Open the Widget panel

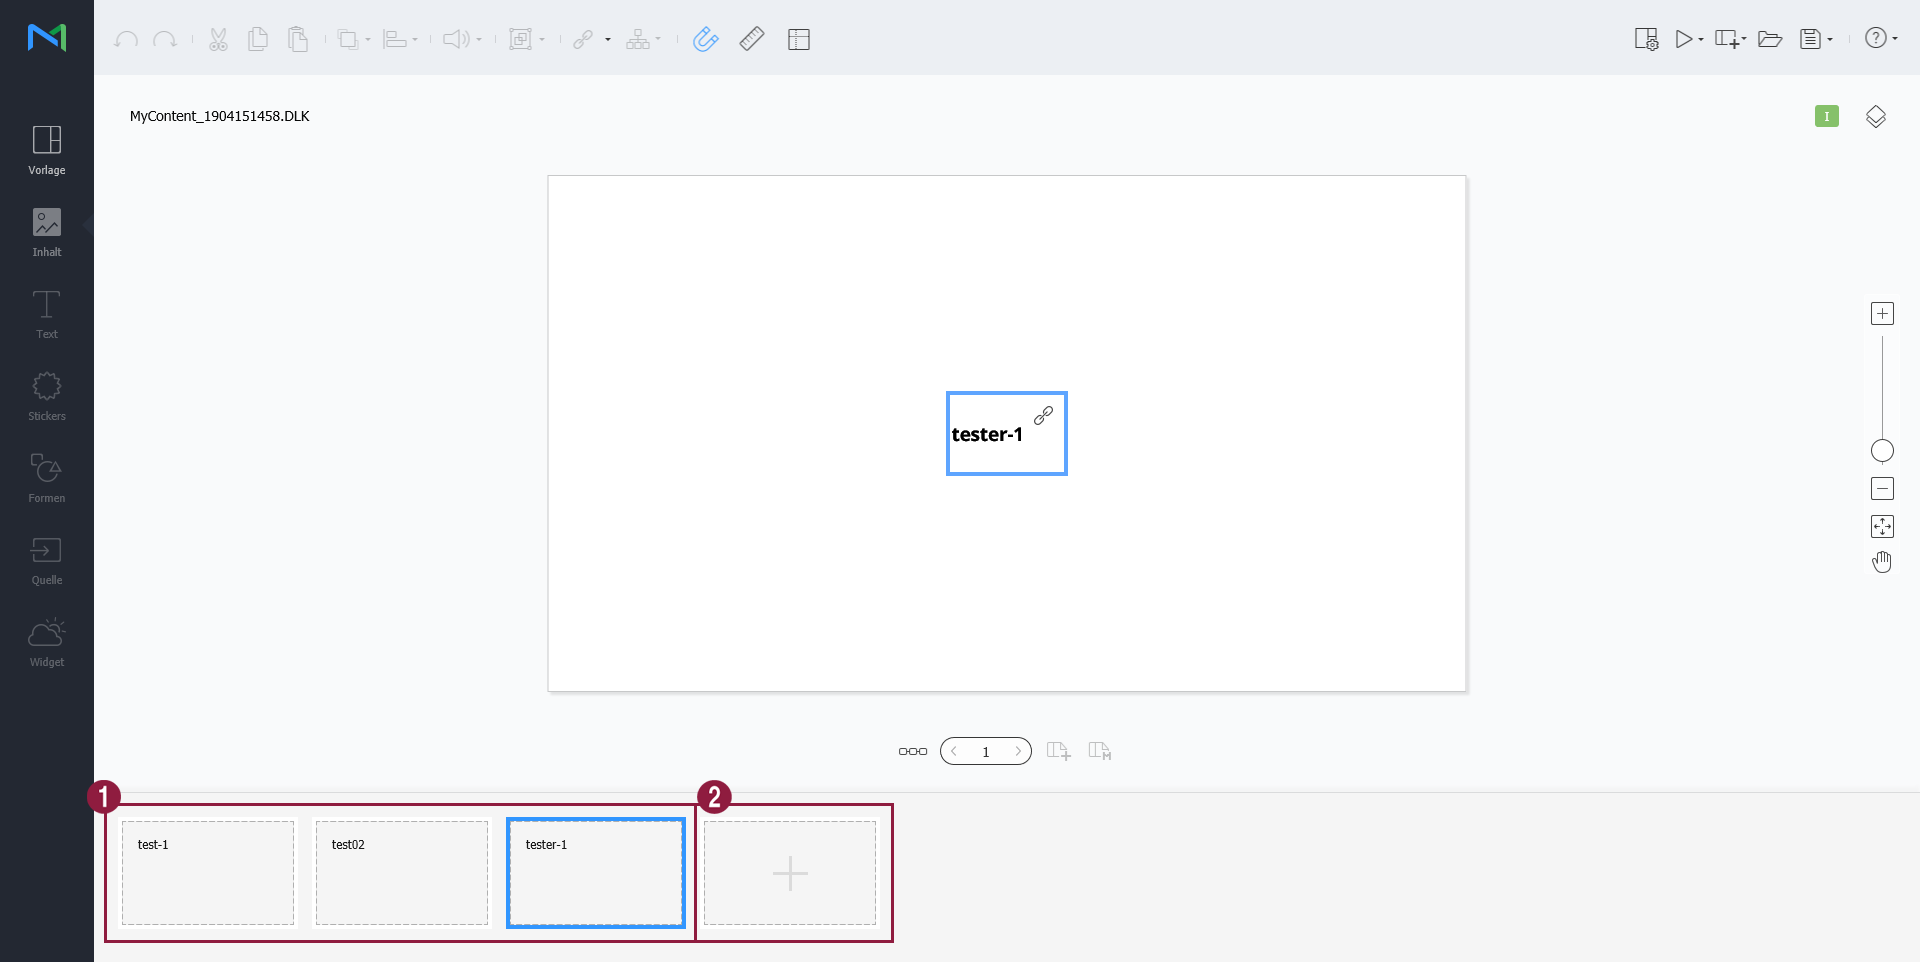click(47, 642)
